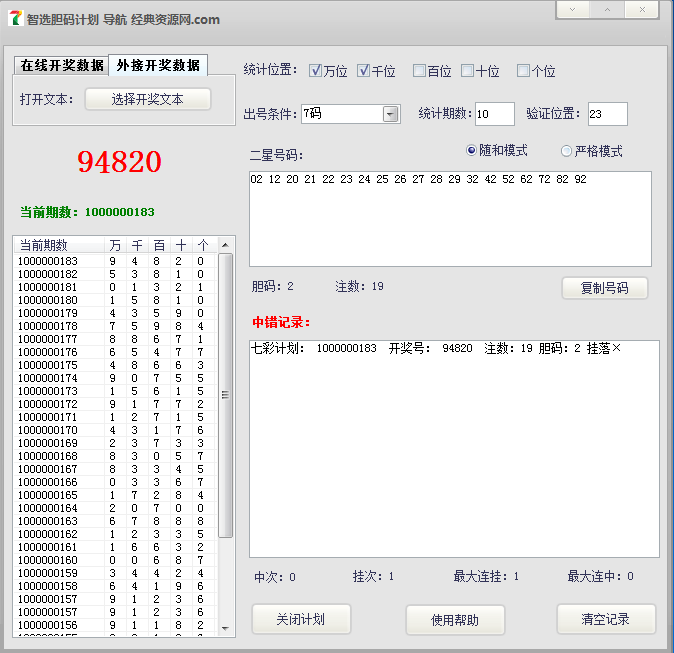Select row 1000000159 in draw list
This screenshot has height=653, width=674.
pos(115,573)
